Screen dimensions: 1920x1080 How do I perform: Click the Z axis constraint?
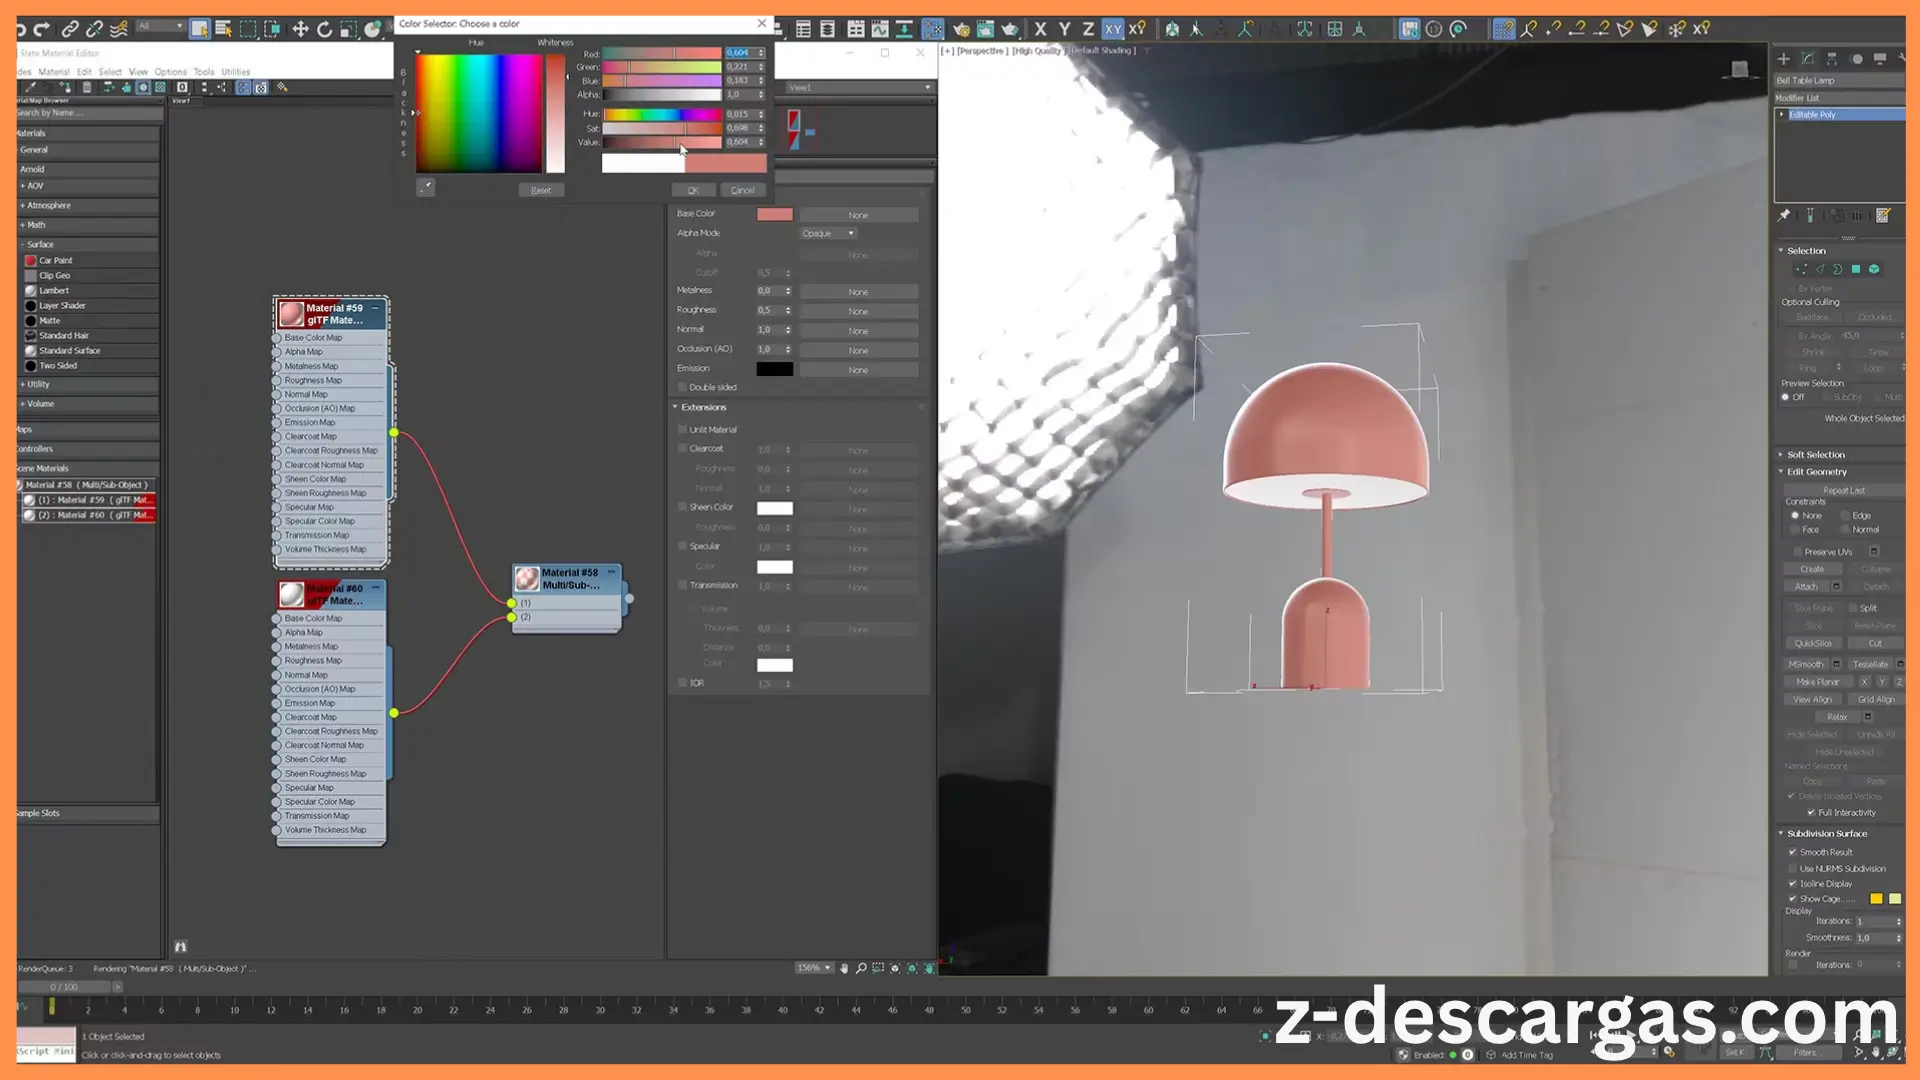click(1088, 29)
